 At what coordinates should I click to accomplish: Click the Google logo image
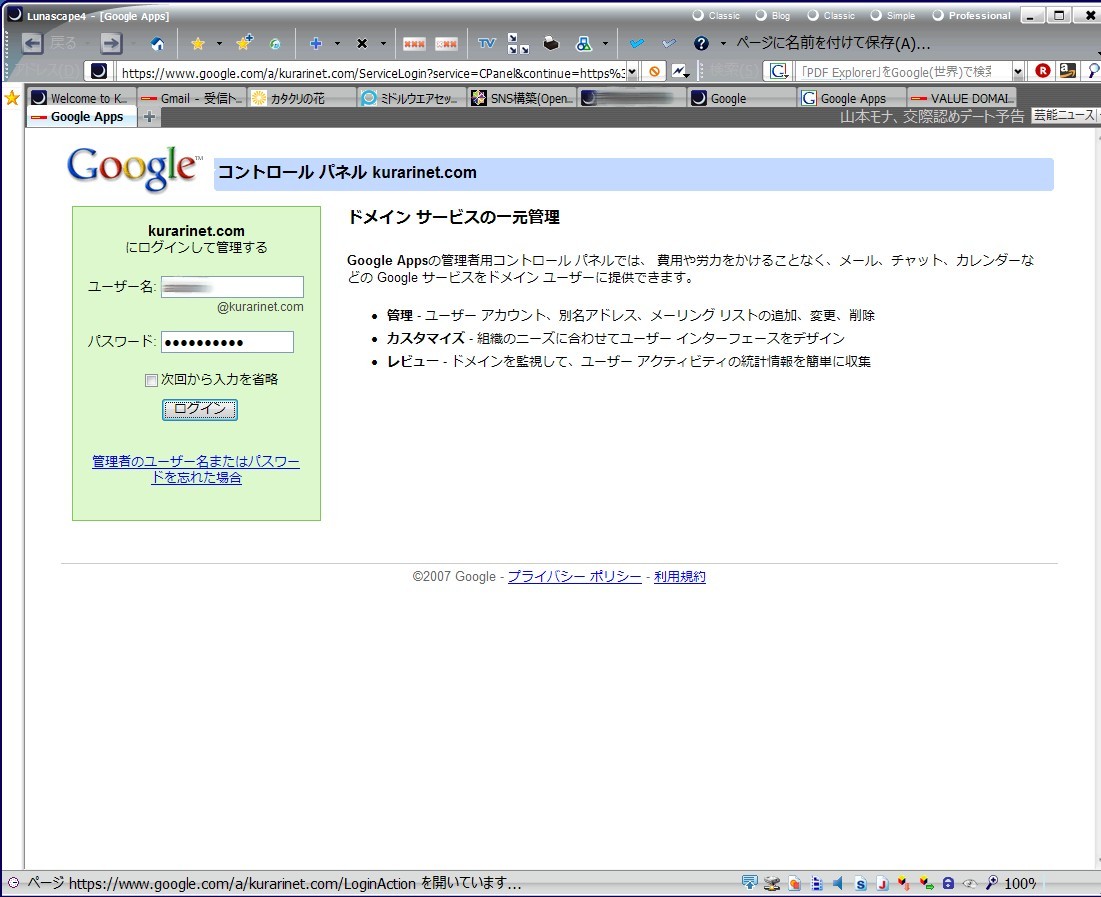click(x=133, y=169)
